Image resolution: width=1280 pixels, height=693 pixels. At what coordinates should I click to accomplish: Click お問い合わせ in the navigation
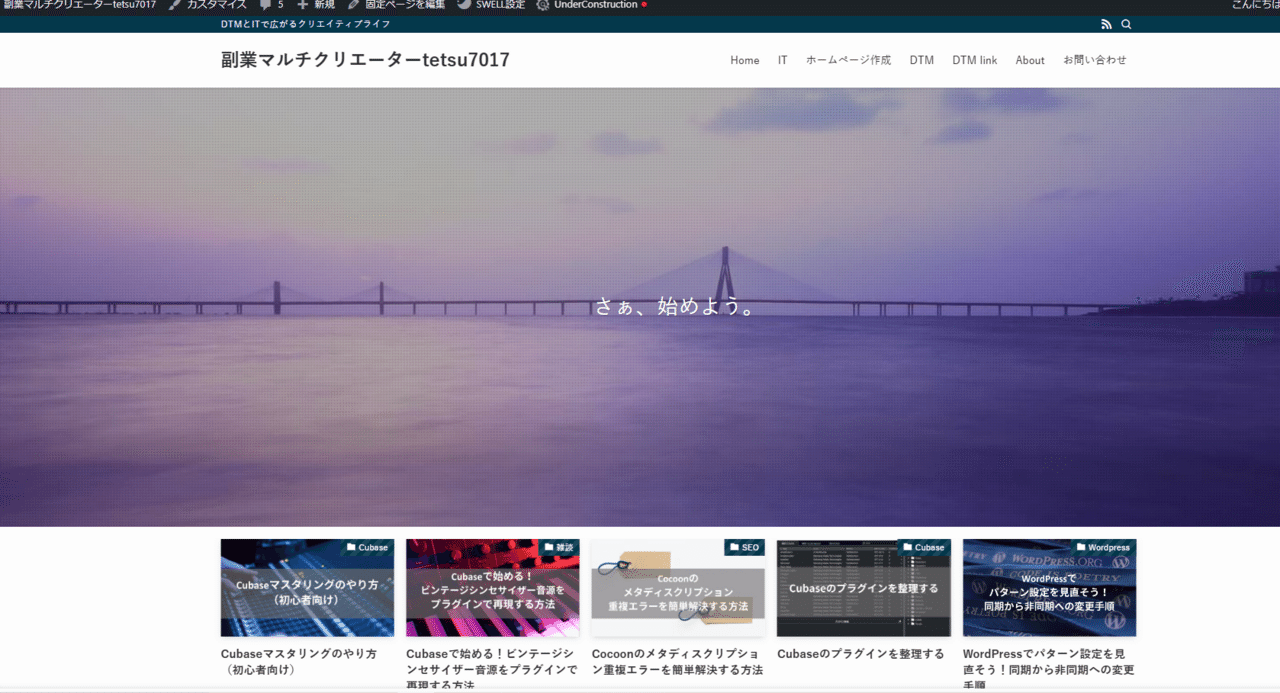[1096, 60]
